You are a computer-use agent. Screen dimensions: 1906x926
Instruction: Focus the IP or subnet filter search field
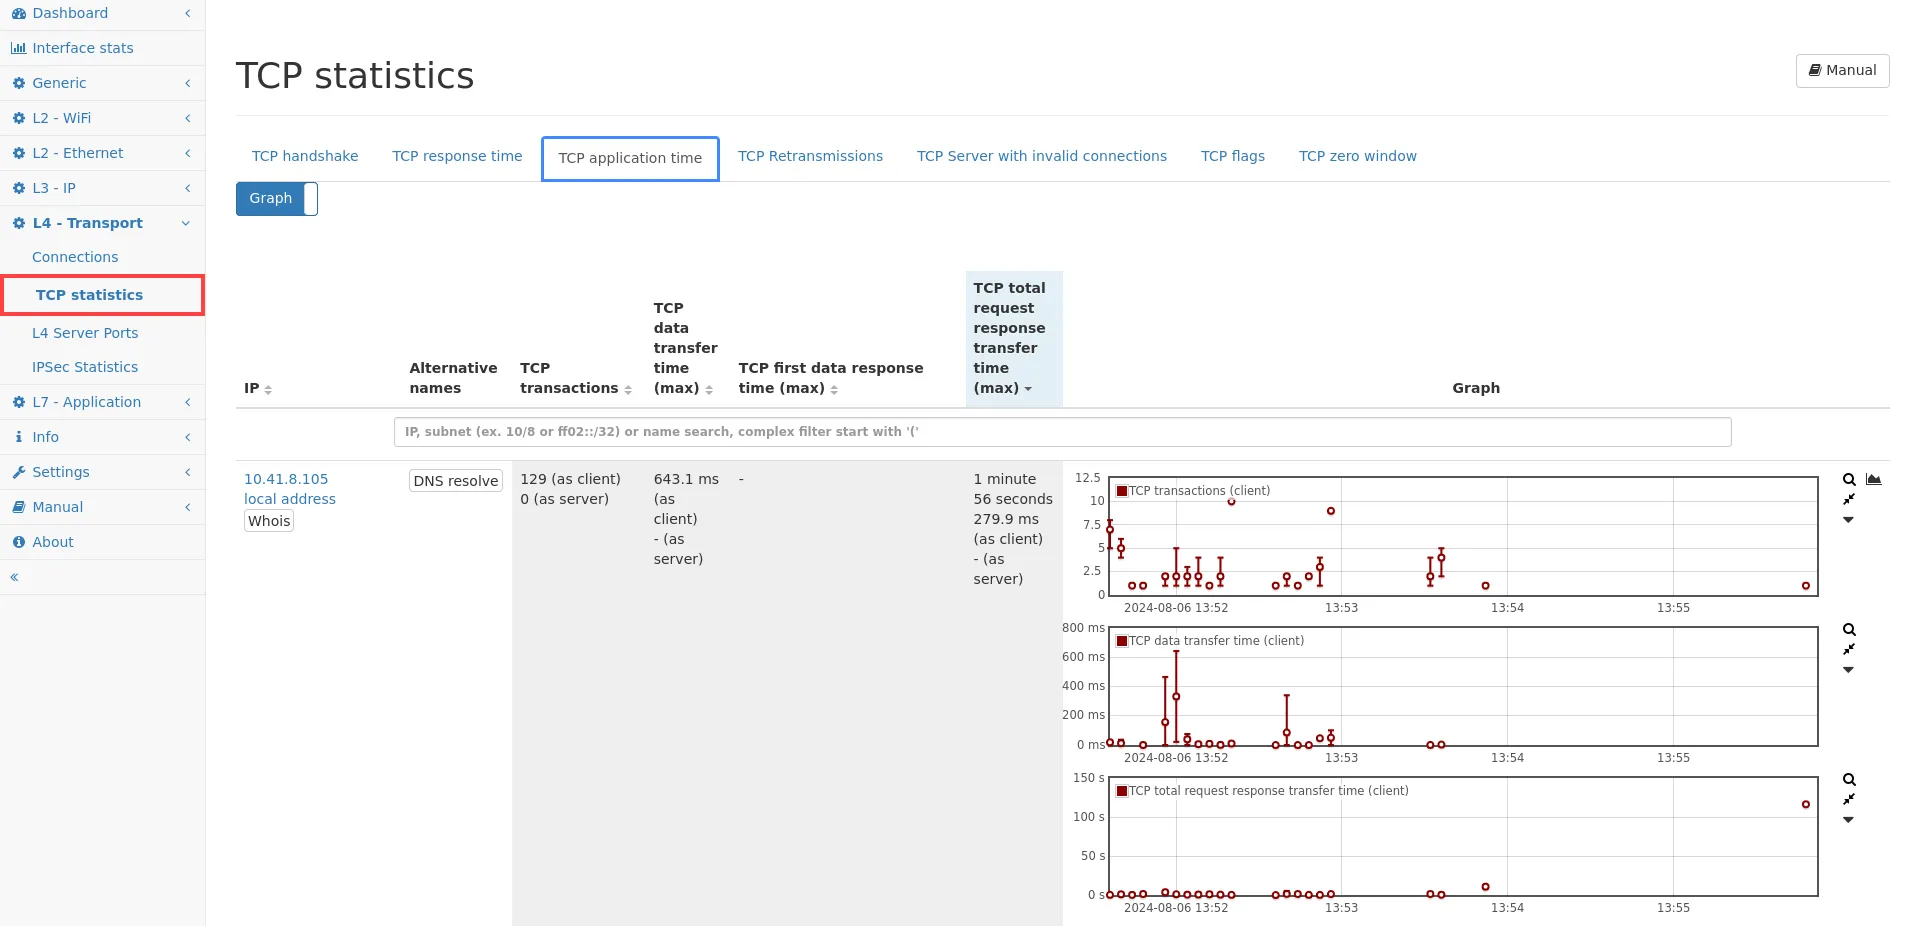(1062, 432)
